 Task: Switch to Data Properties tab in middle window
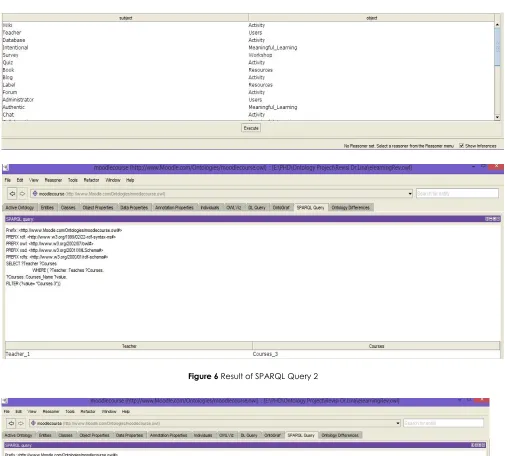[134, 208]
